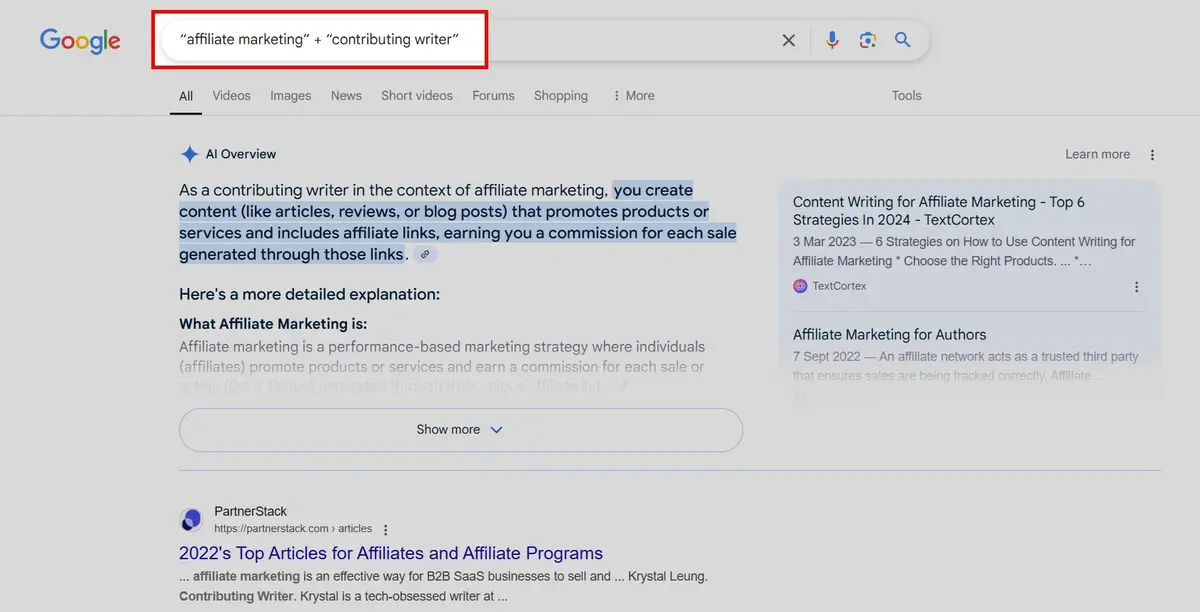The height and width of the screenshot is (612, 1200).
Task: Click 'Here's a more detailed explanation:' heading
Action: coord(309,294)
